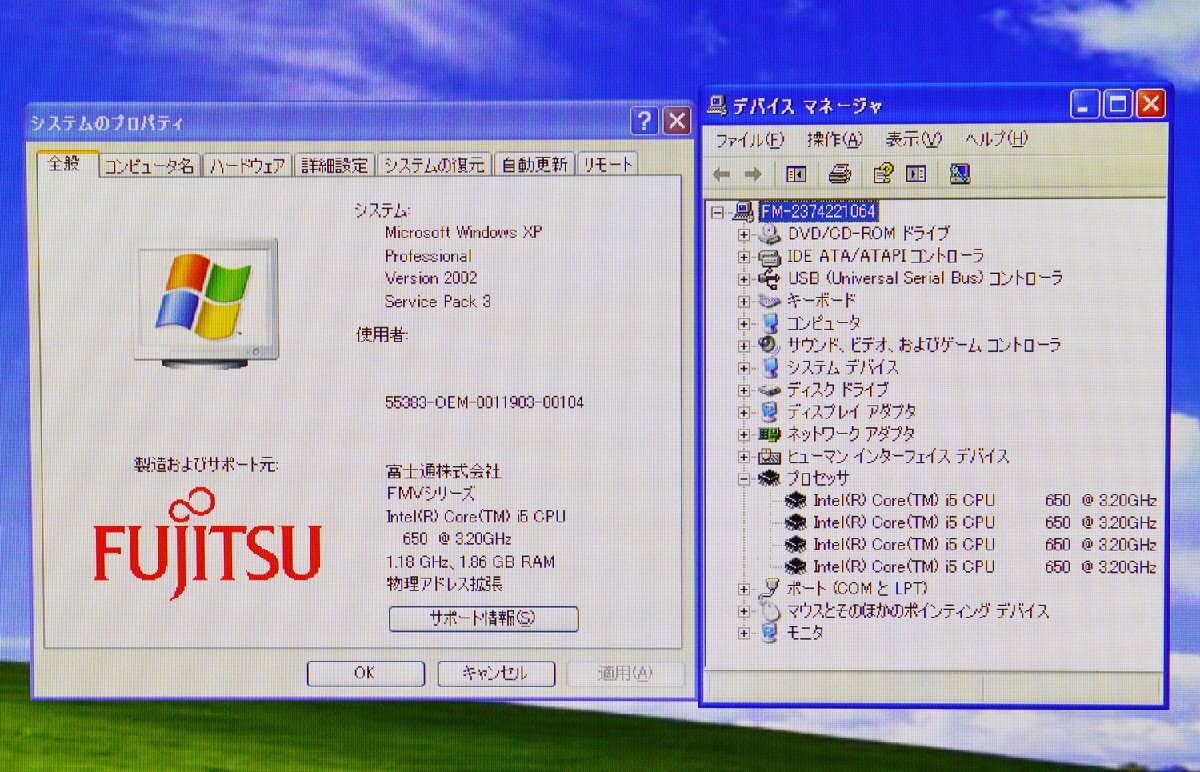Expand the ネットワーク アダプタ node
The width and height of the screenshot is (1200, 772).
click(x=744, y=434)
